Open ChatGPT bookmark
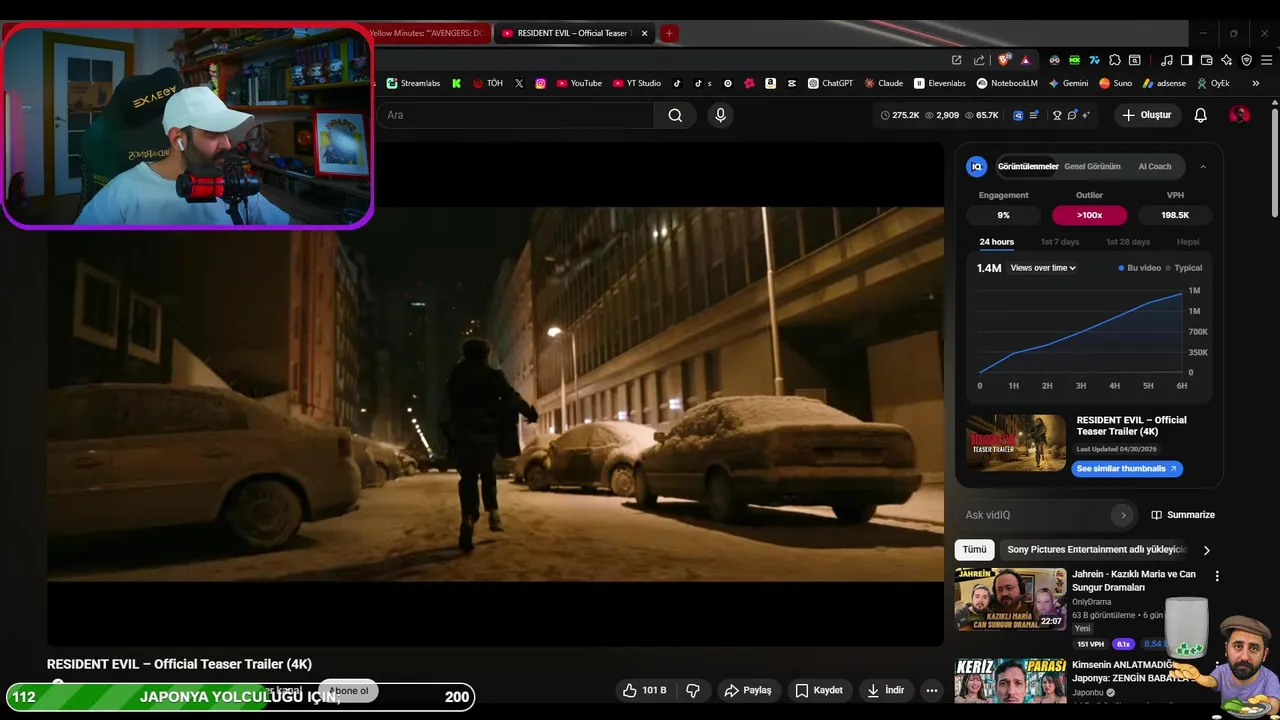The image size is (1280, 720). coord(830,83)
